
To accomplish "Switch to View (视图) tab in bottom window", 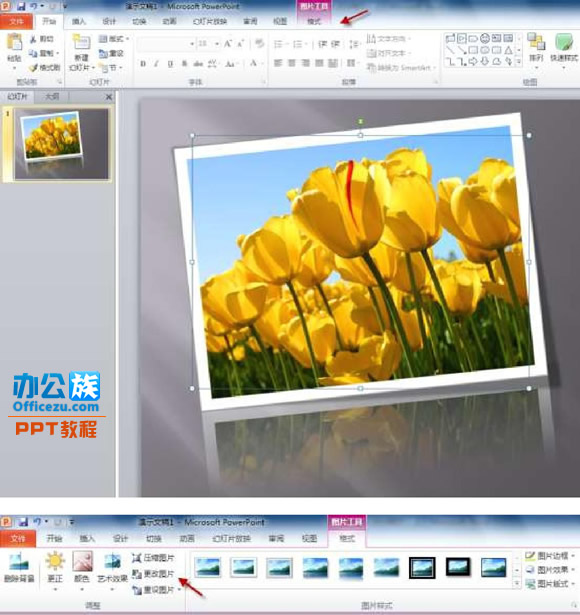I will [x=309, y=538].
